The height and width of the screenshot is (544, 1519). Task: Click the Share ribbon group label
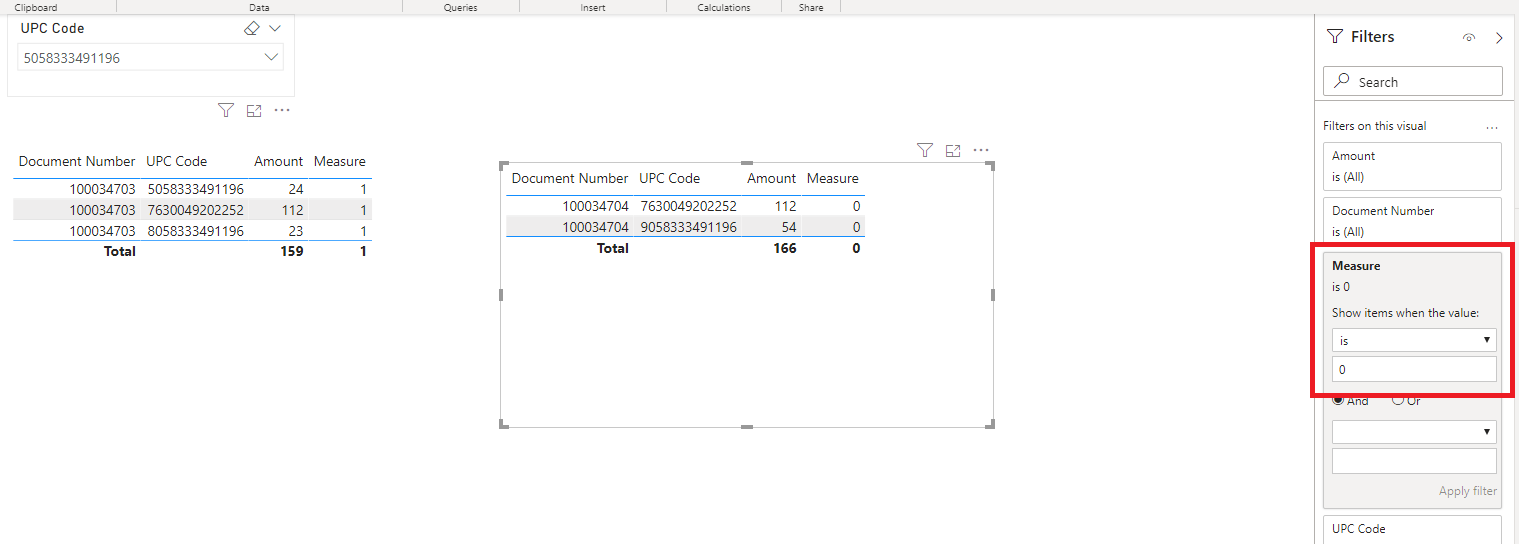point(811,7)
